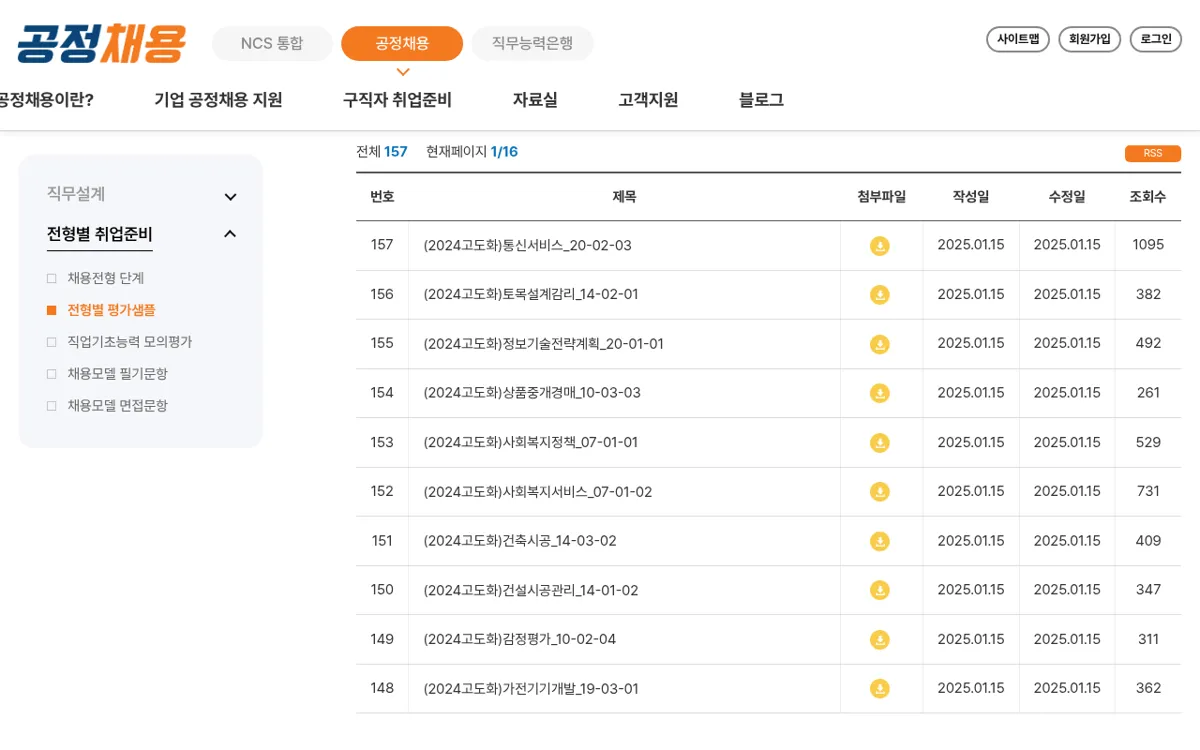Viewport: 1200px width, 750px height.
Task: Click the 수정일 column header
Action: [1067, 197]
